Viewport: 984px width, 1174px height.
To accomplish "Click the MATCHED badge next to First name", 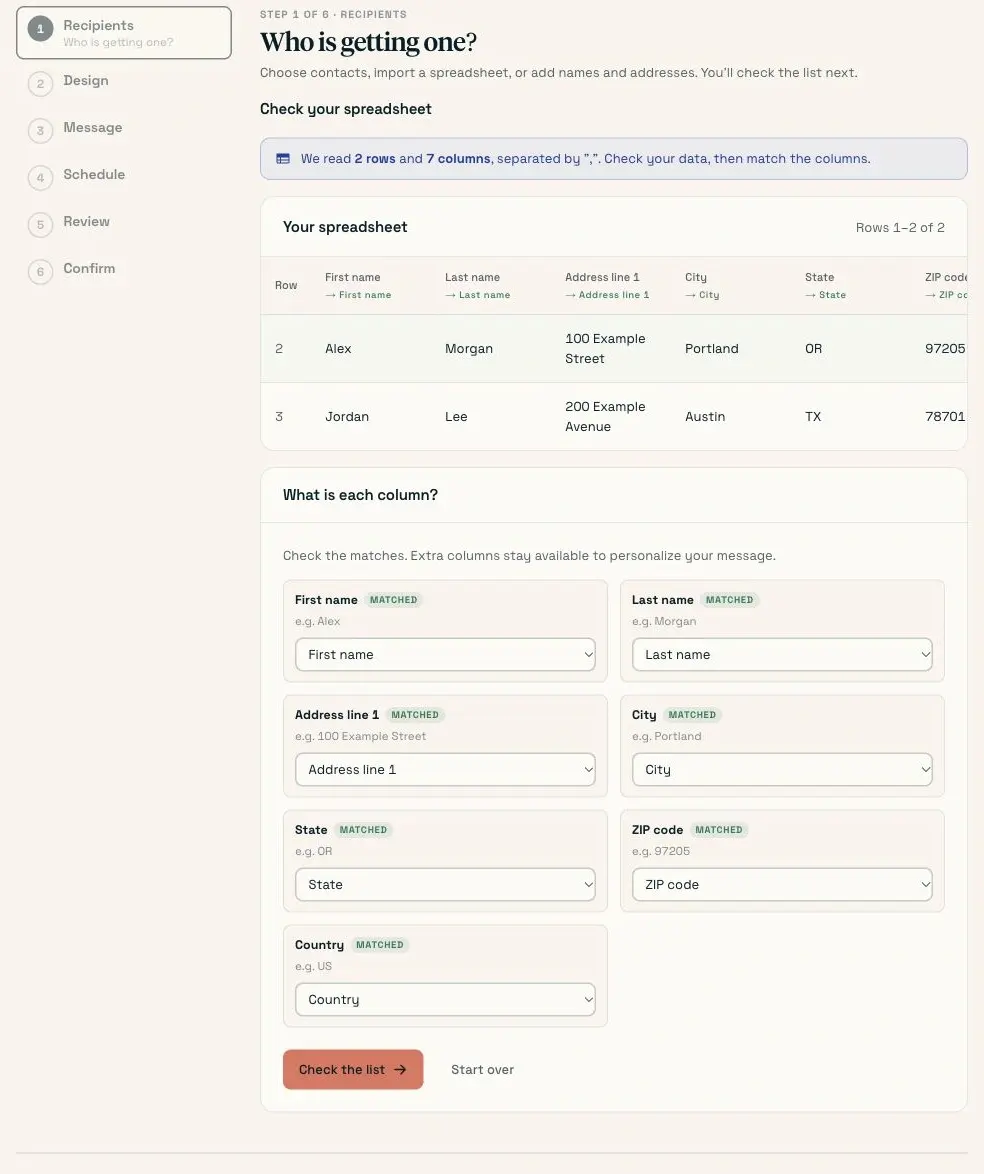I will [393, 600].
